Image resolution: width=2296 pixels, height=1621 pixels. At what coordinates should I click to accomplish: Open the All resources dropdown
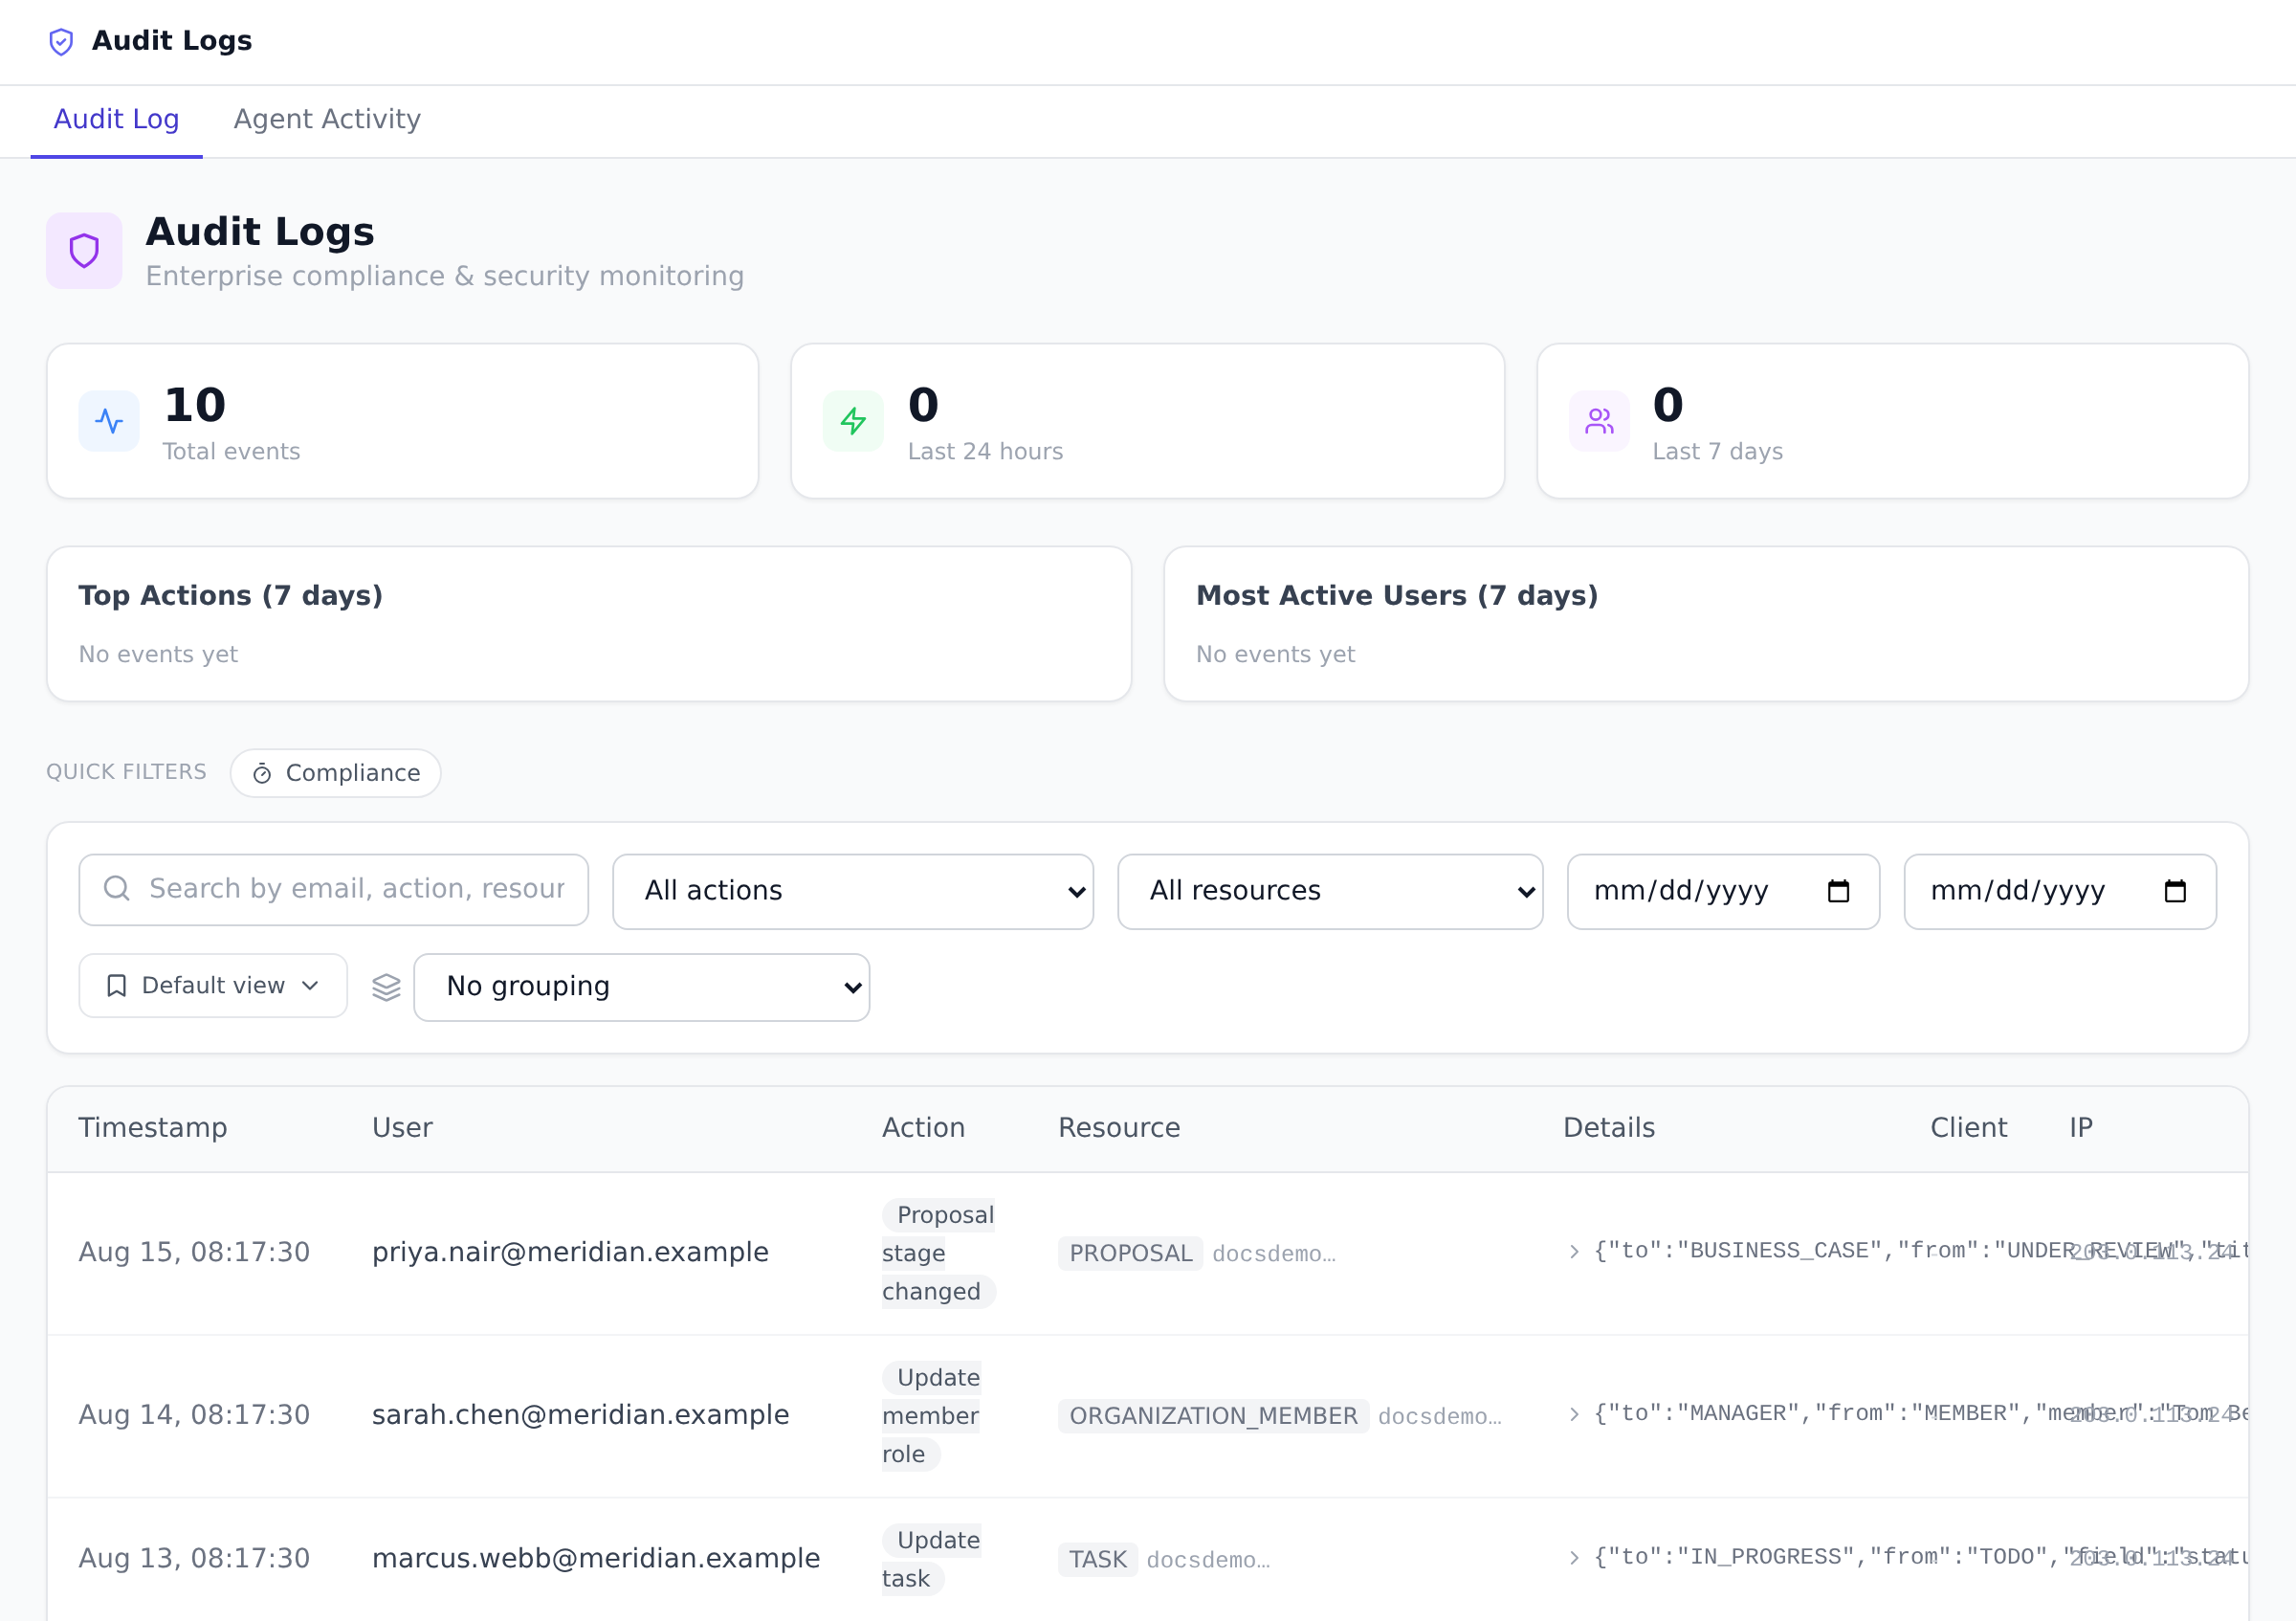[1330, 891]
